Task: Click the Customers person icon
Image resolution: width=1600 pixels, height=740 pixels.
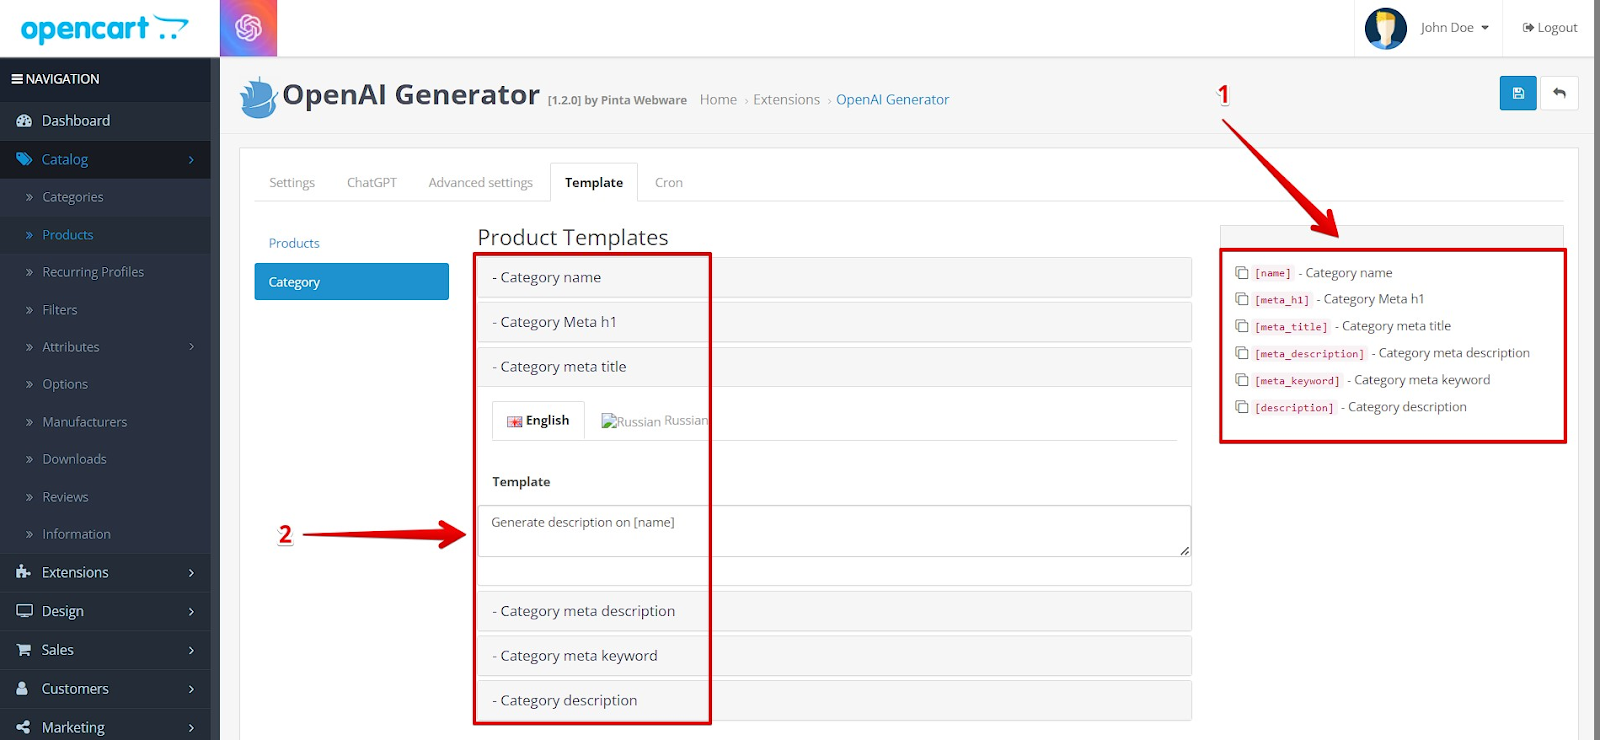Action: click(x=22, y=689)
